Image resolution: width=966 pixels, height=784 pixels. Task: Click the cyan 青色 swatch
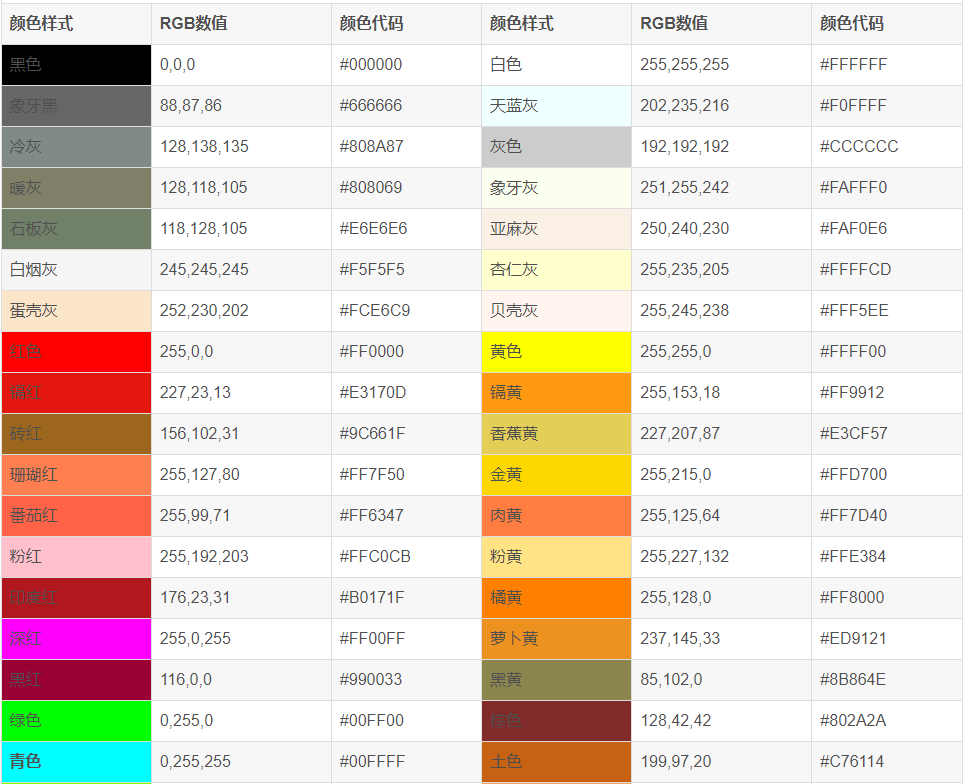tap(76, 762)
